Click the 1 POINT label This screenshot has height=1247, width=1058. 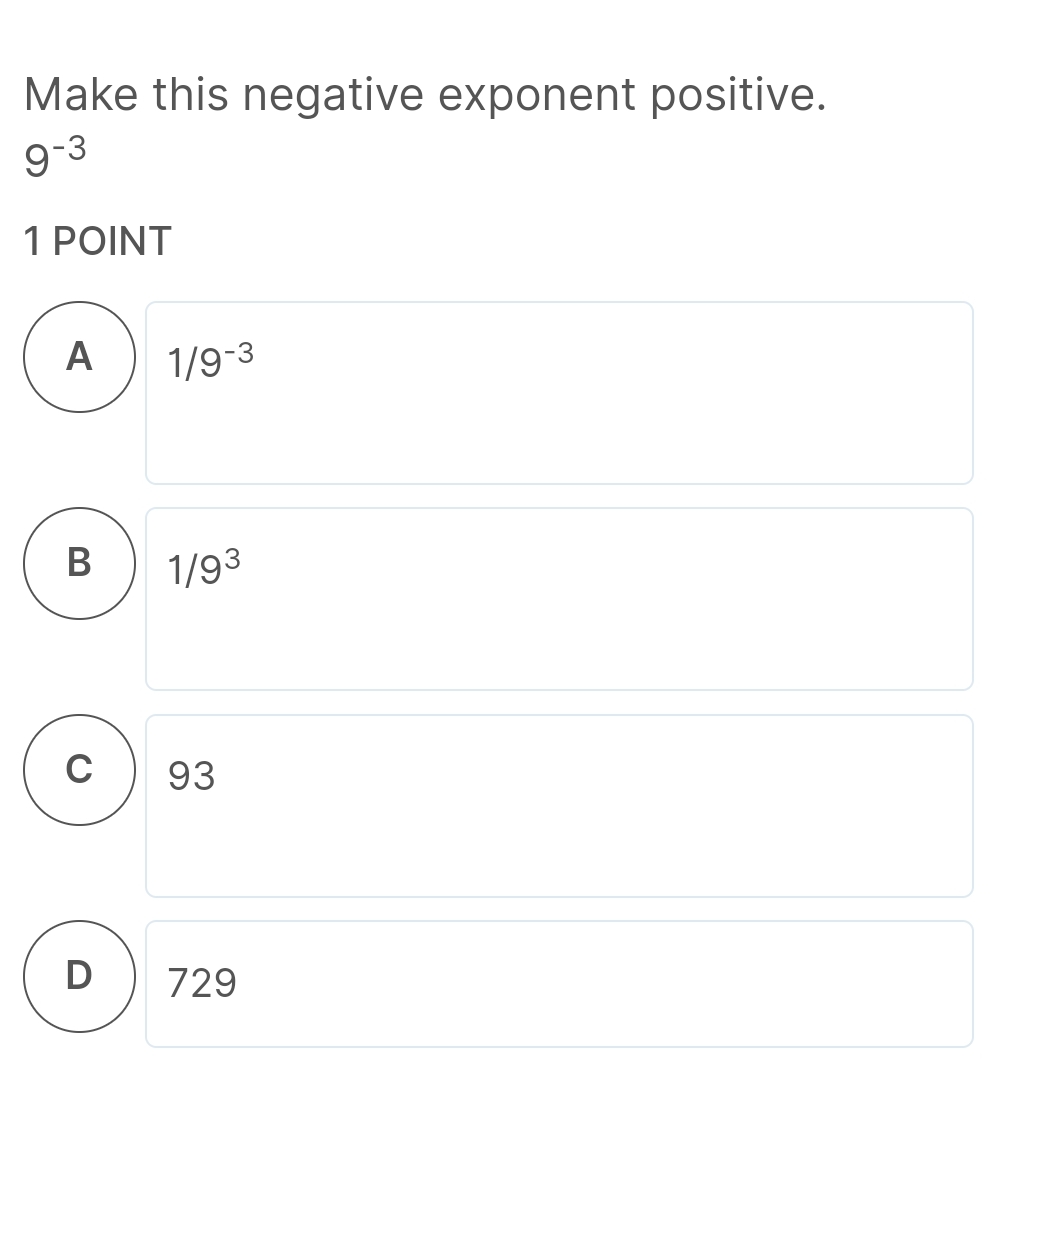tap(98, 240)
